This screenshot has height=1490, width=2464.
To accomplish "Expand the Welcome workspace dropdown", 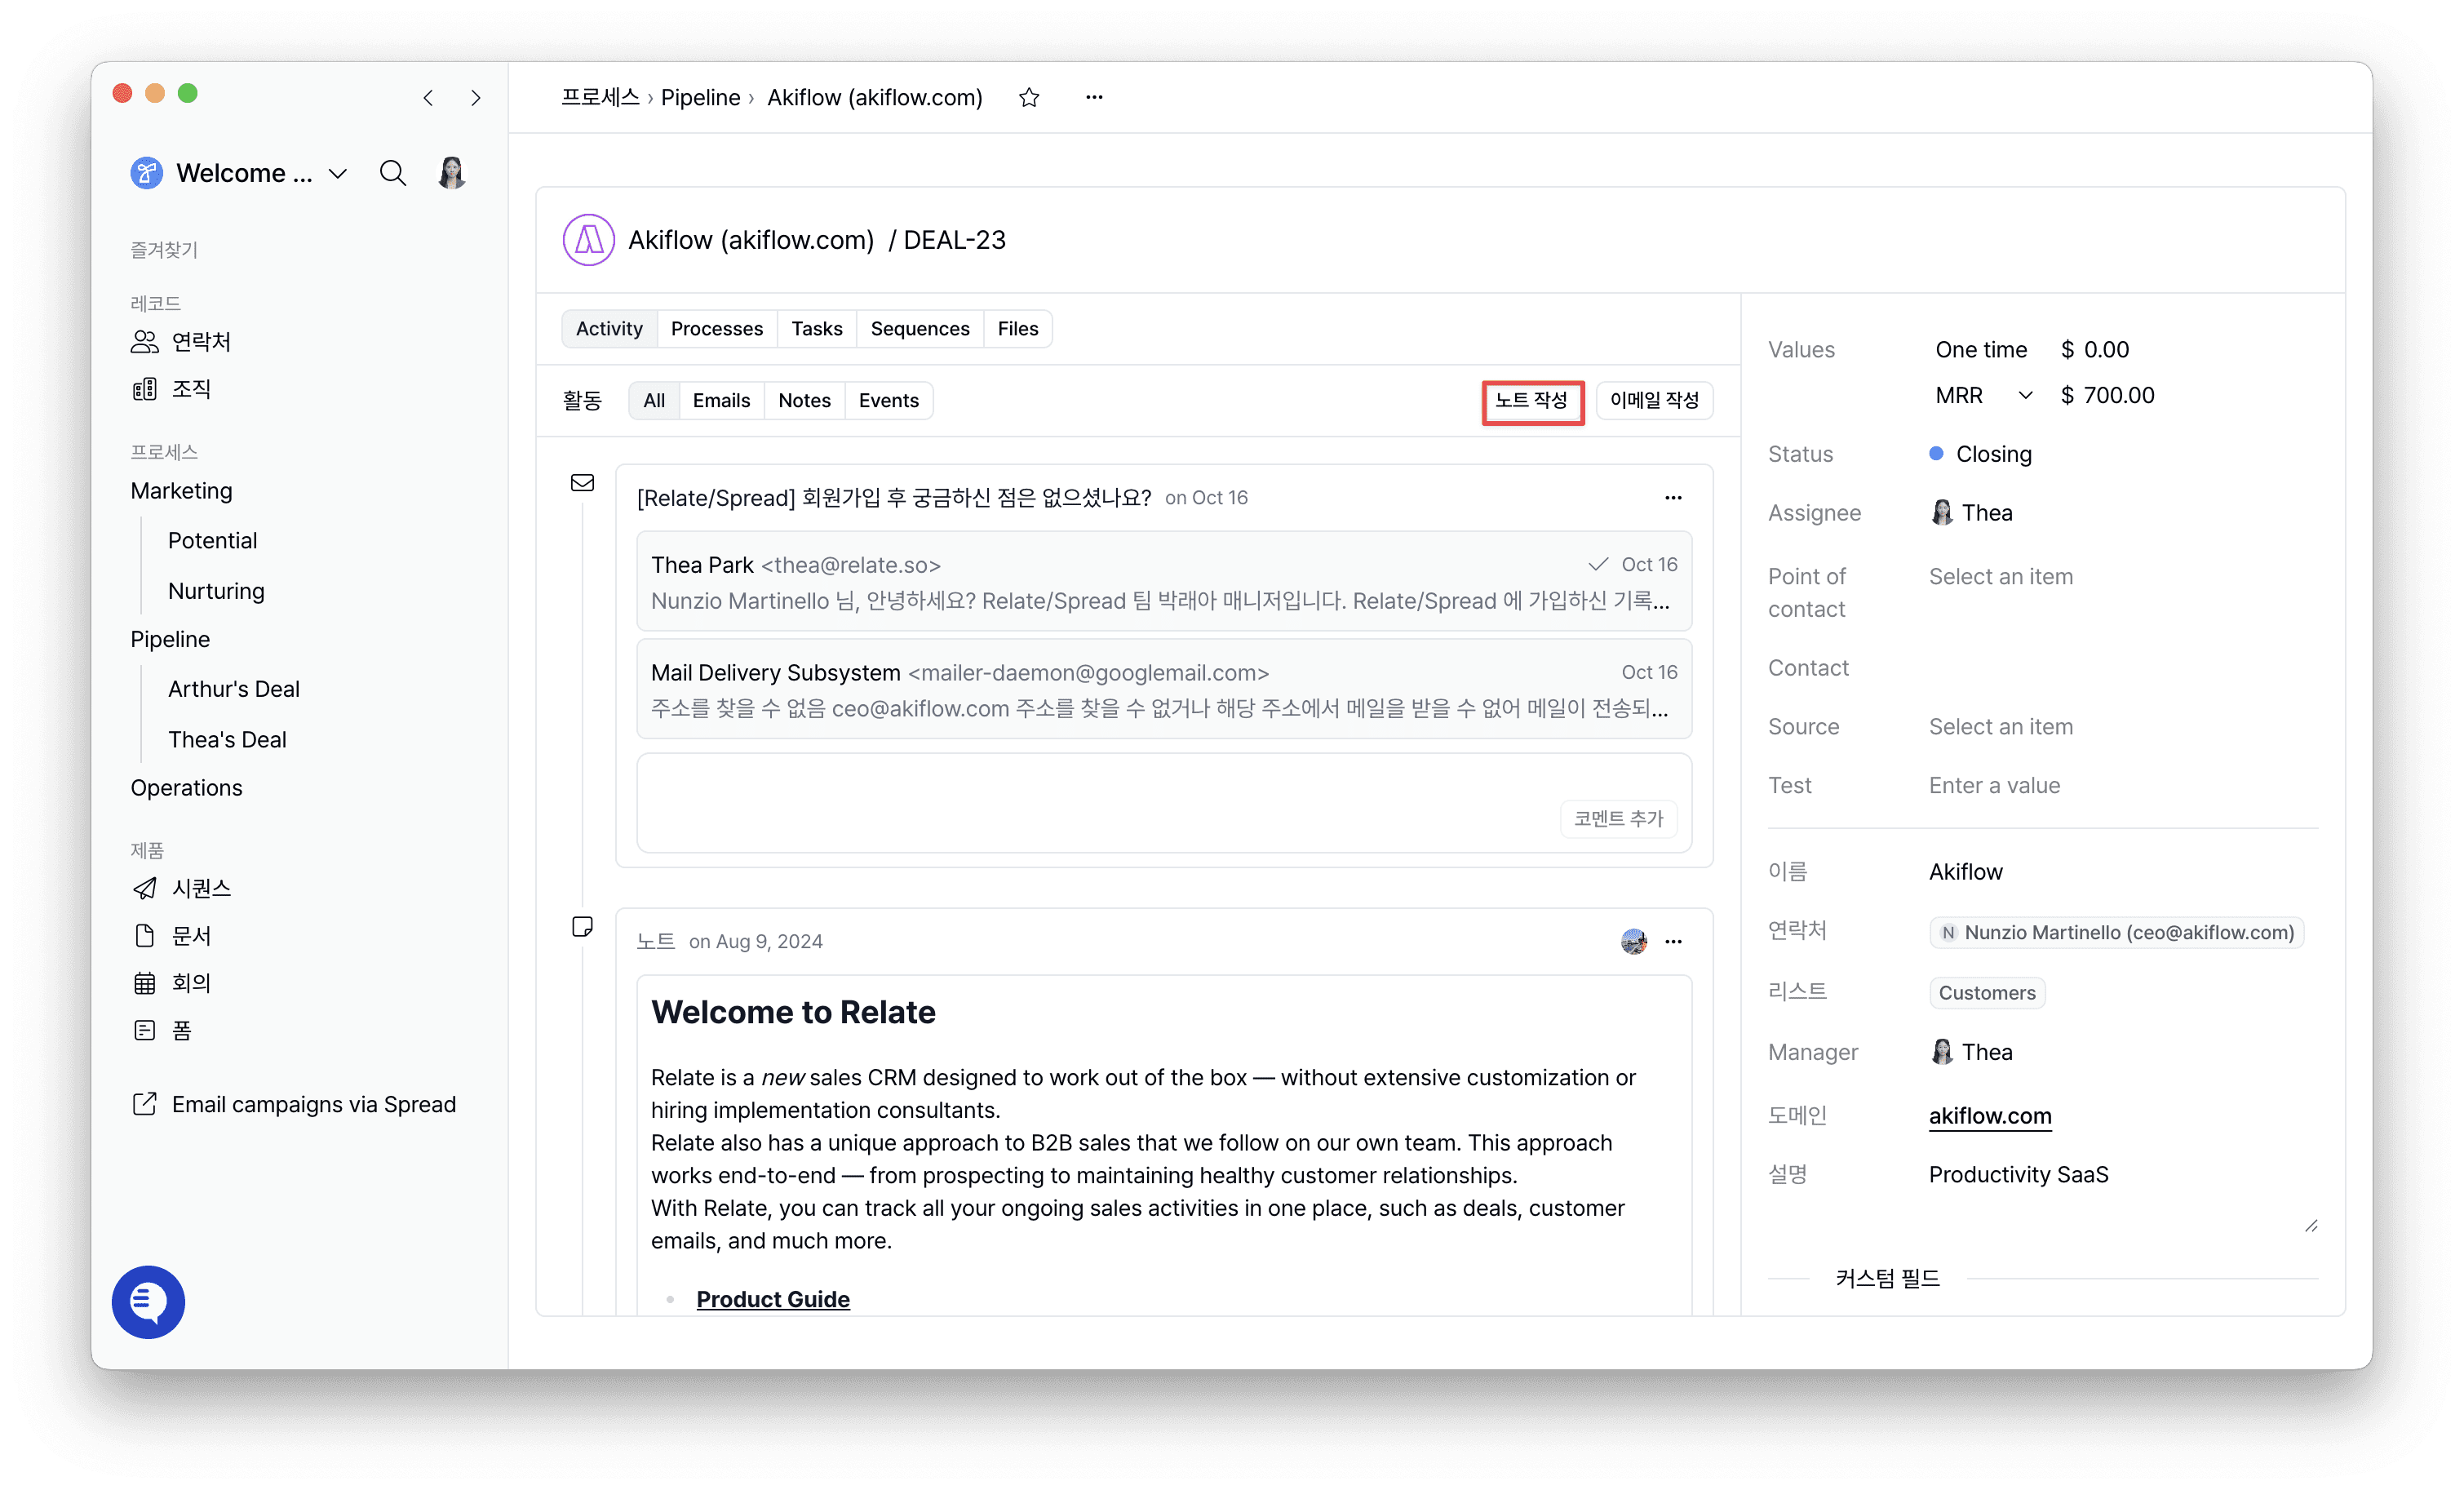I will click(x=338, y=173).
